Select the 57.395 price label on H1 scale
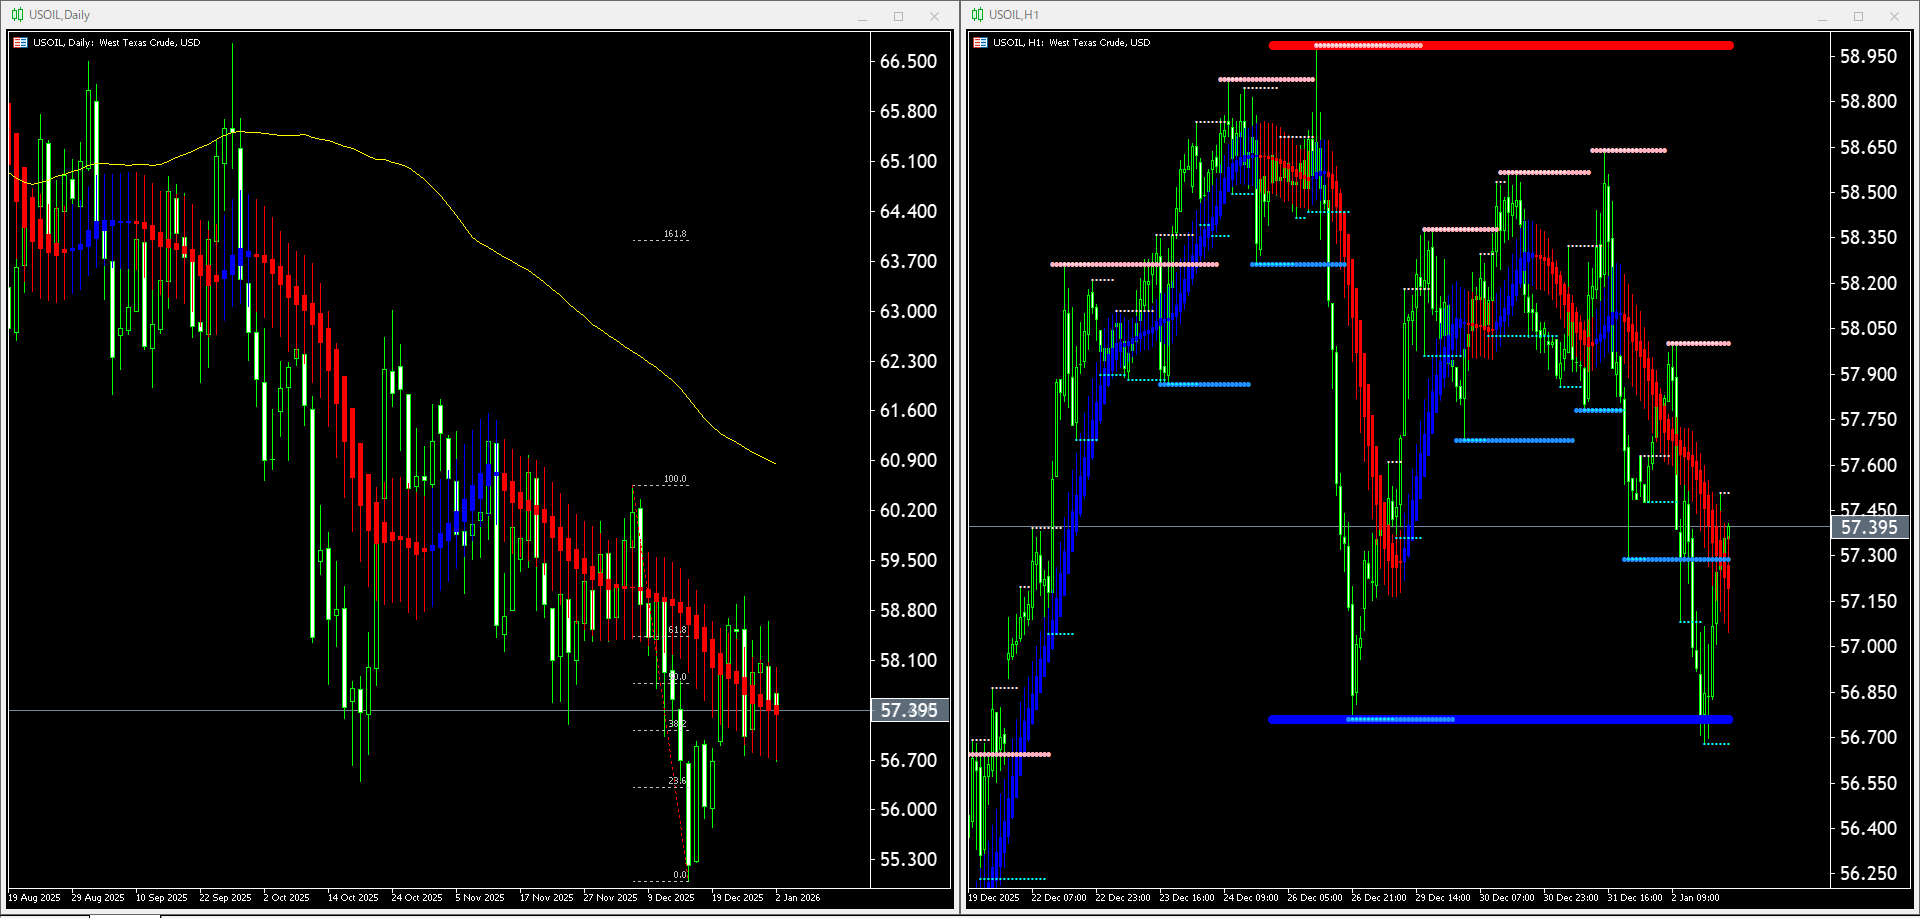This screenshot has width=1920, height=918. click(x=1868, y=528)
